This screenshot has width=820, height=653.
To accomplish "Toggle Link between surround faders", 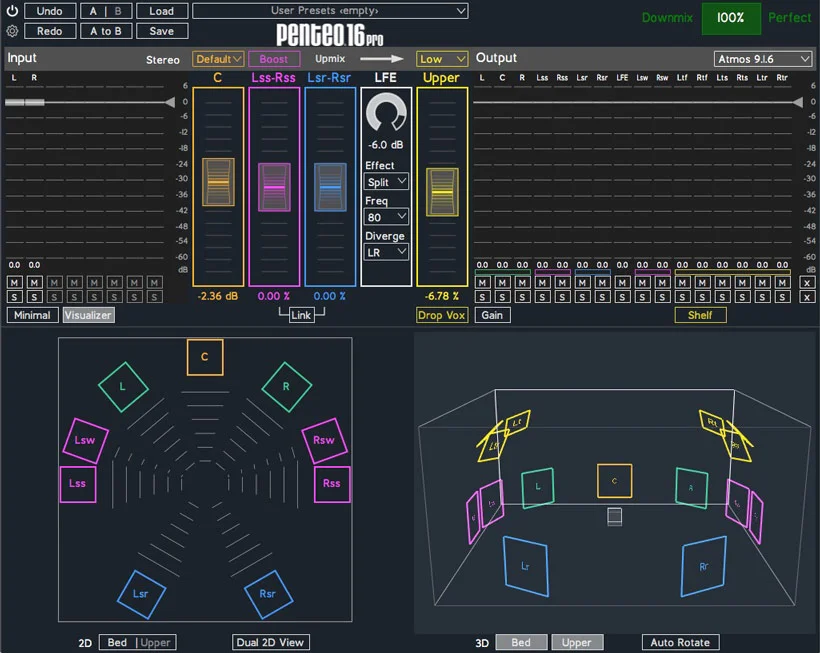I will click(301, 315).
